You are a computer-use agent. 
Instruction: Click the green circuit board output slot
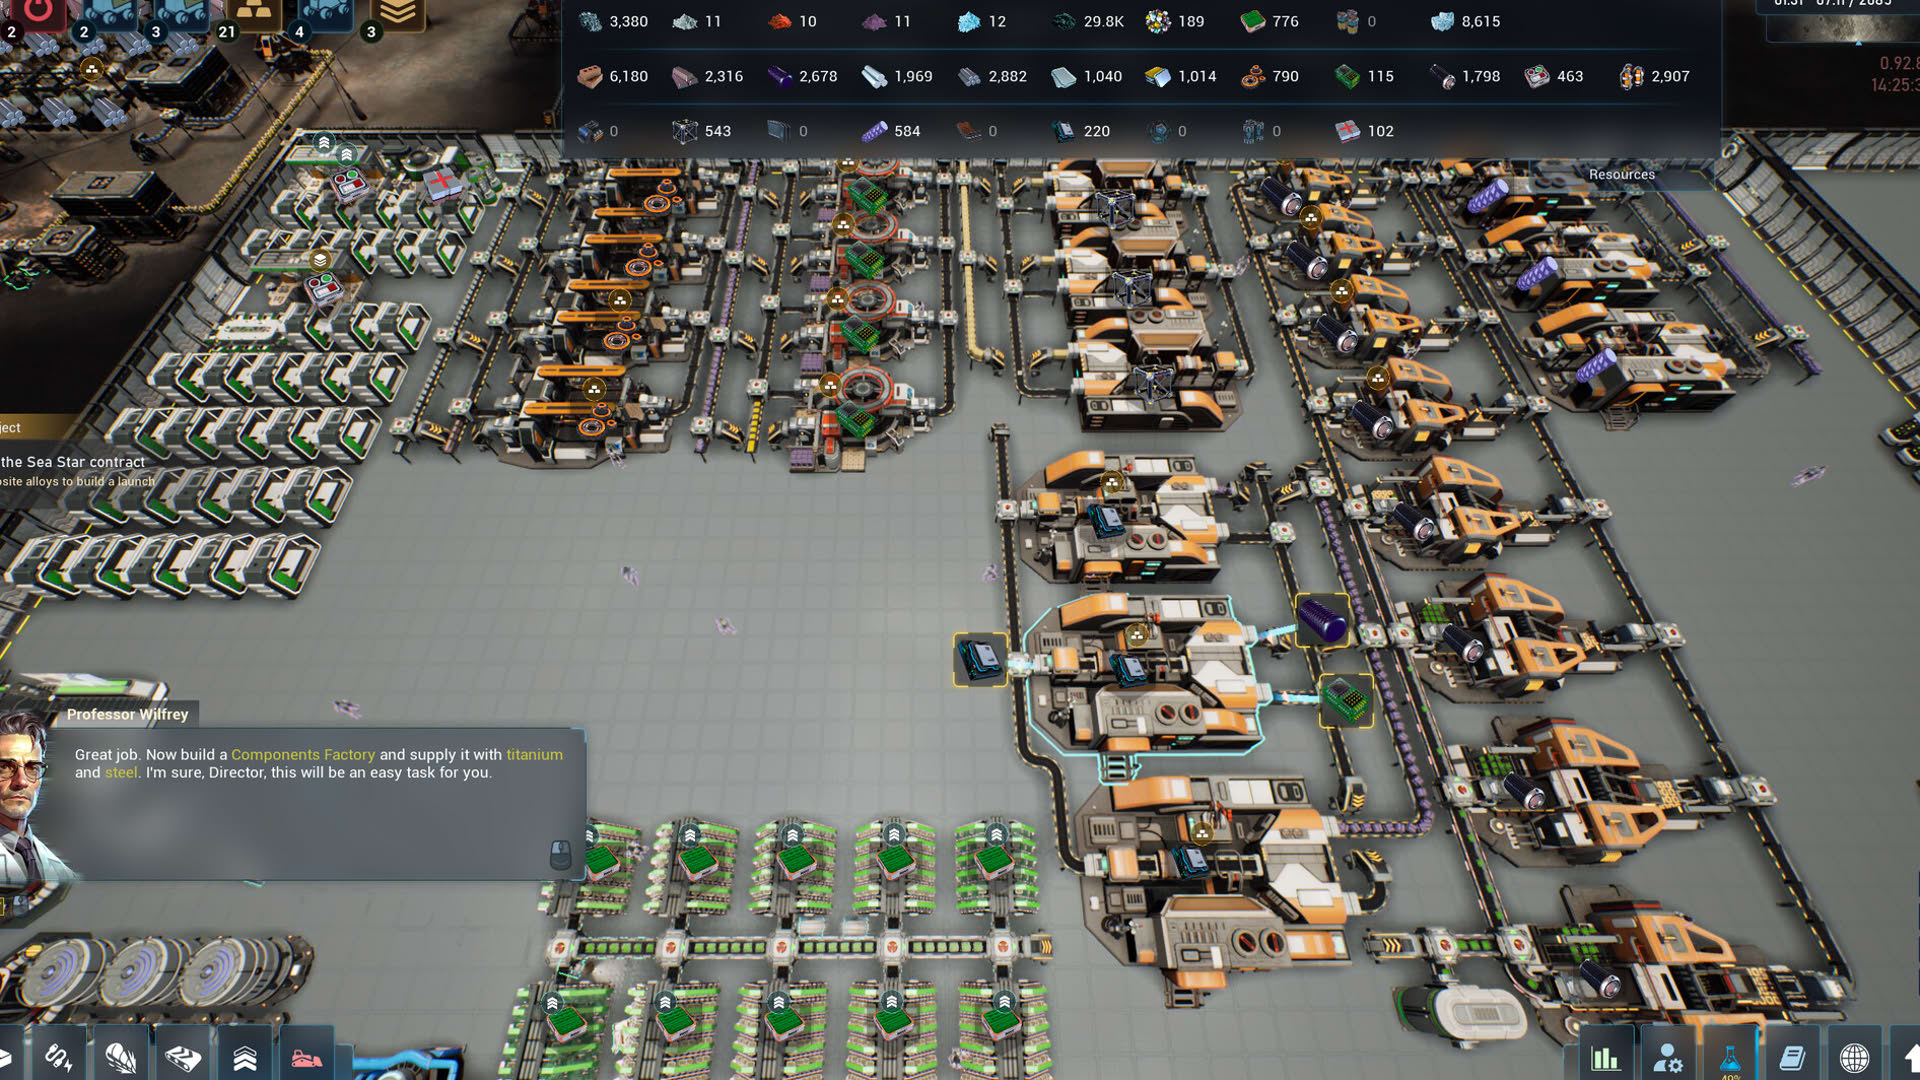(1345, 700)
